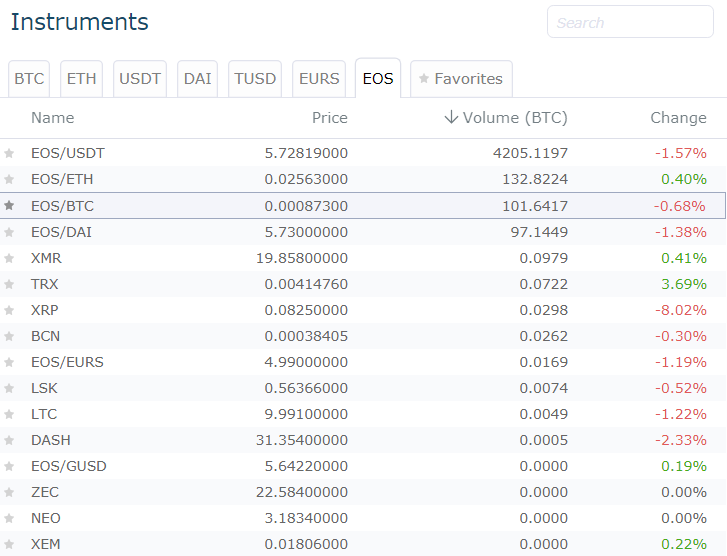
Task: Favorite the EOS/USDT pair star
Action: pos(9,153)
